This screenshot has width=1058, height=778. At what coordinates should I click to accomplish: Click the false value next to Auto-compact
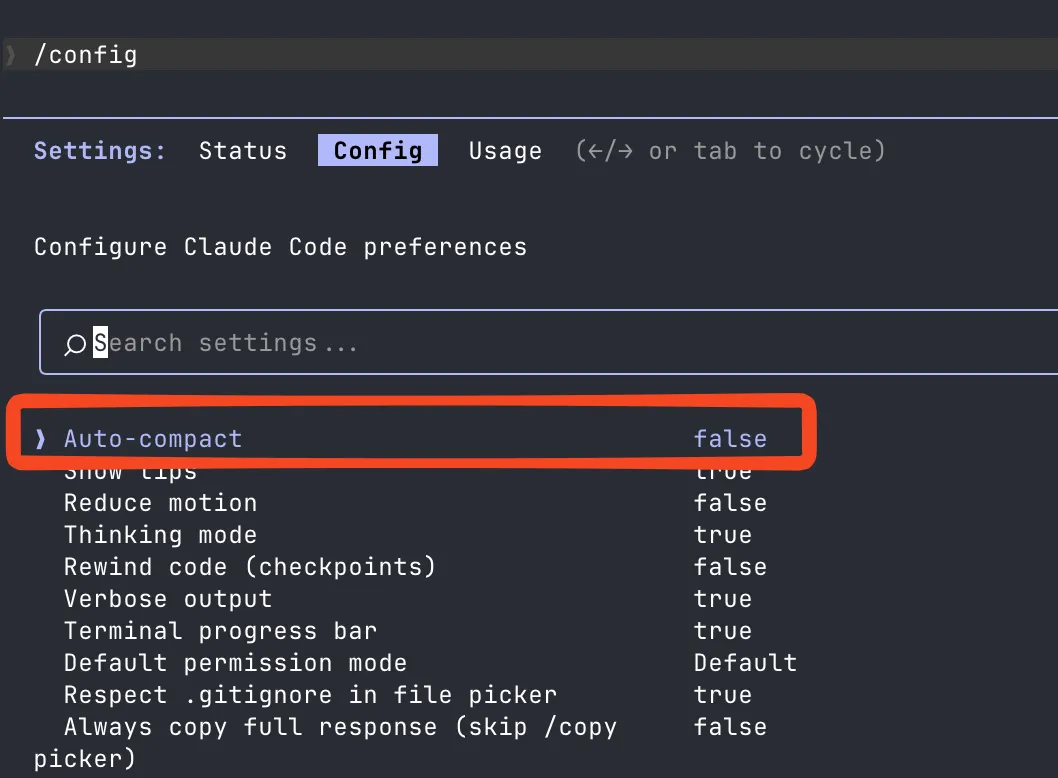coord(731,438)
